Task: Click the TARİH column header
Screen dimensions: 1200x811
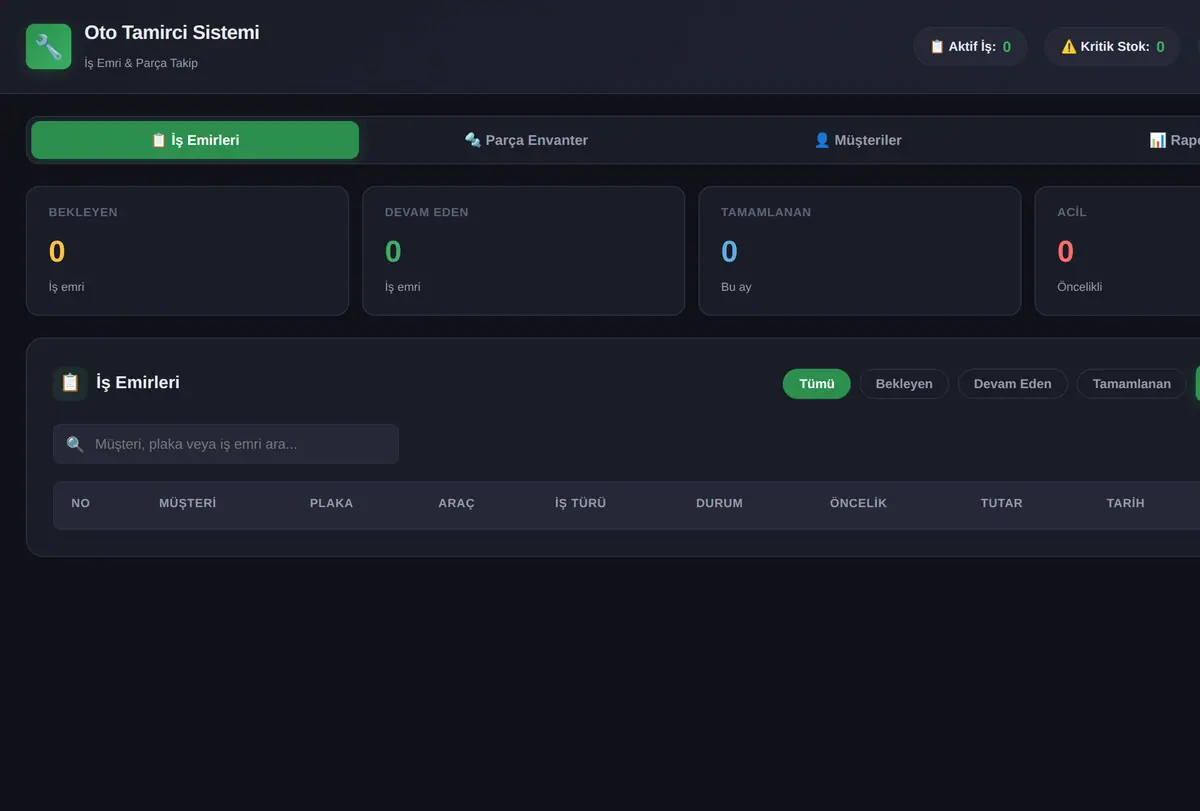Action: pyautogui.click(x=1125, y=503)
